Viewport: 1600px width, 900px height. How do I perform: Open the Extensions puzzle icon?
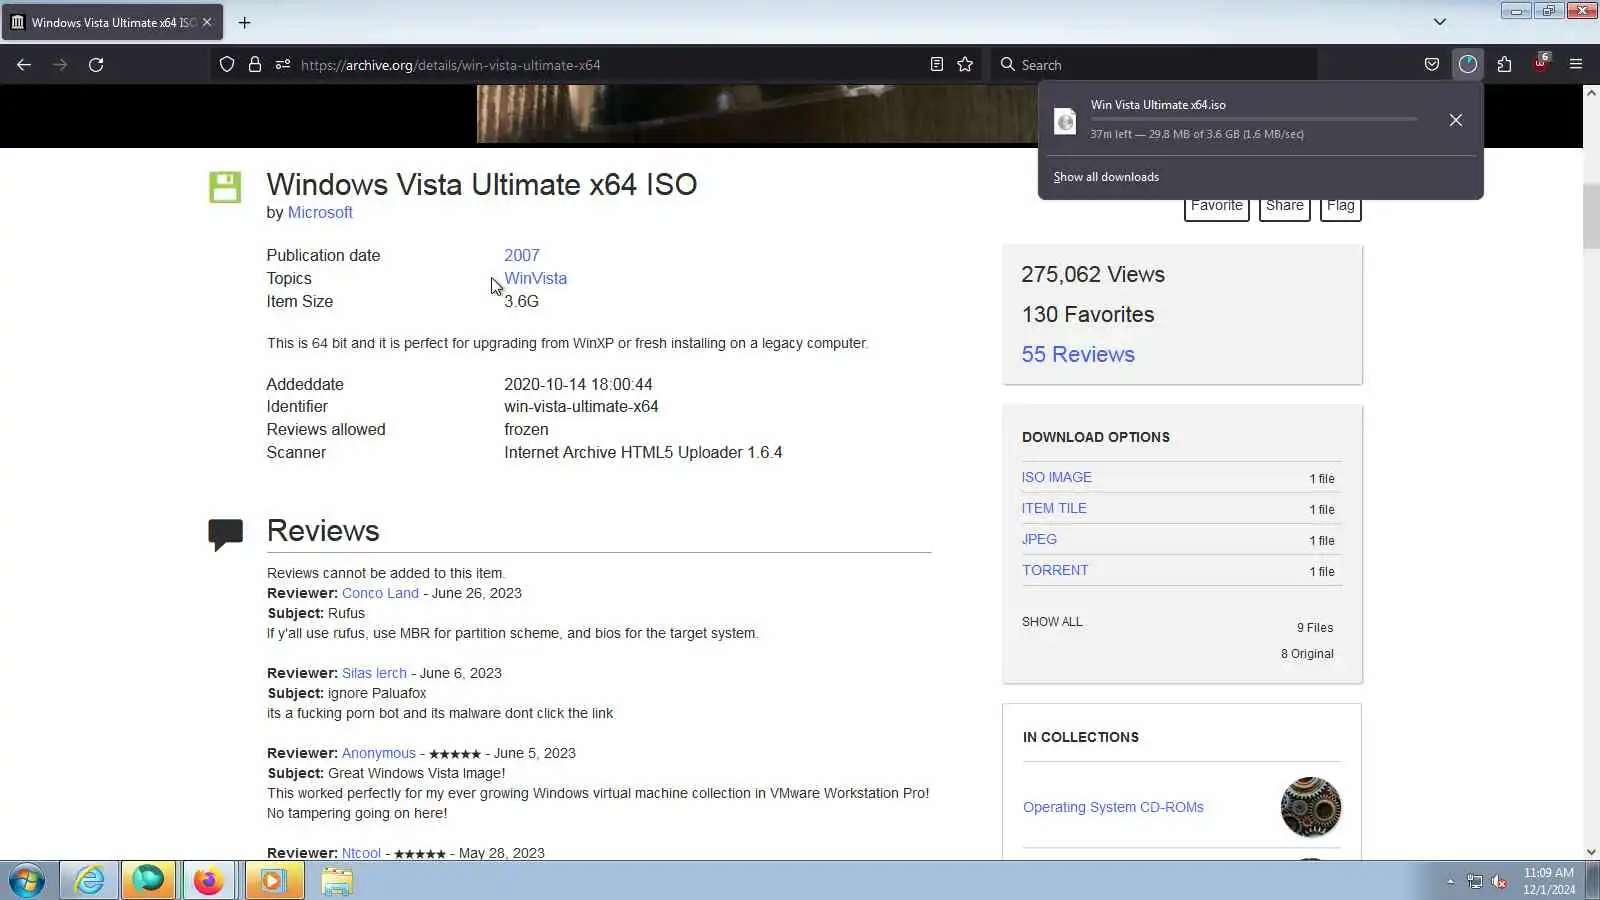pyautogui.click(x=1504, y=65)
